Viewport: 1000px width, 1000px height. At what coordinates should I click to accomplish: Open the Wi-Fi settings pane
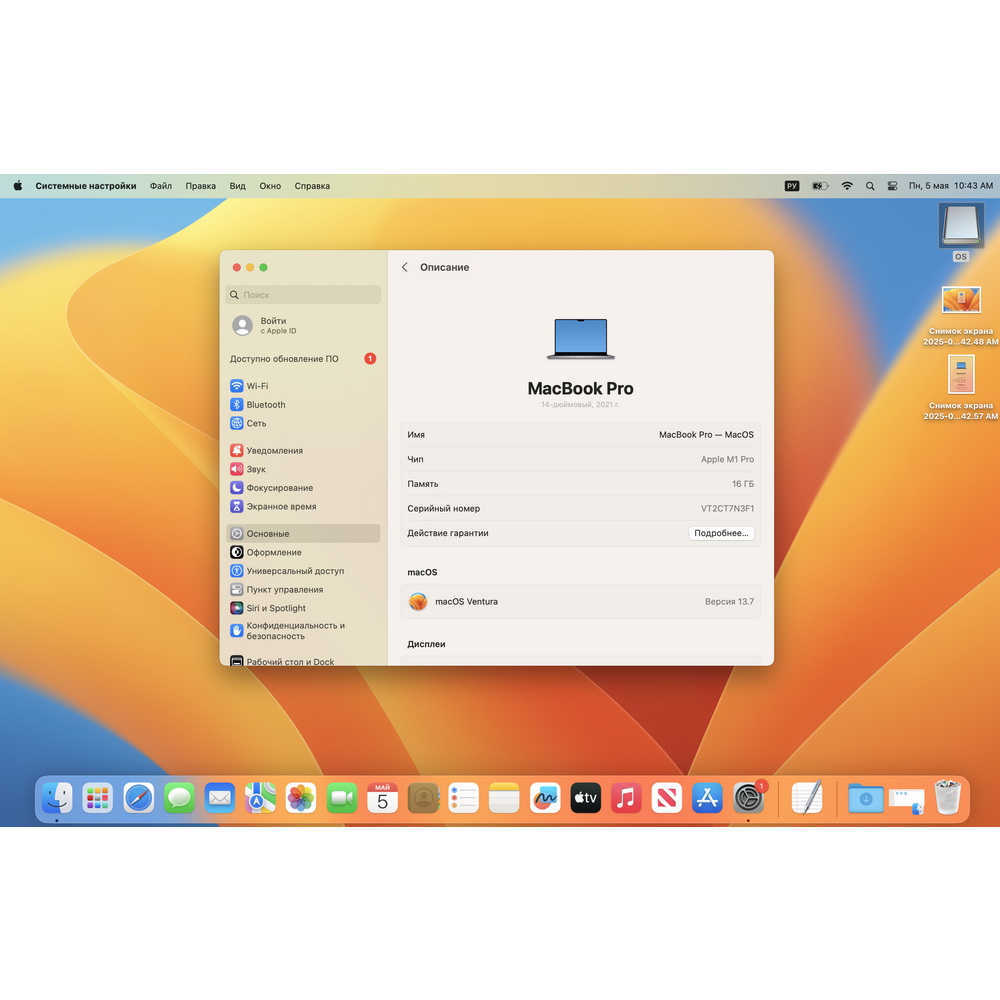pos(303,386)
